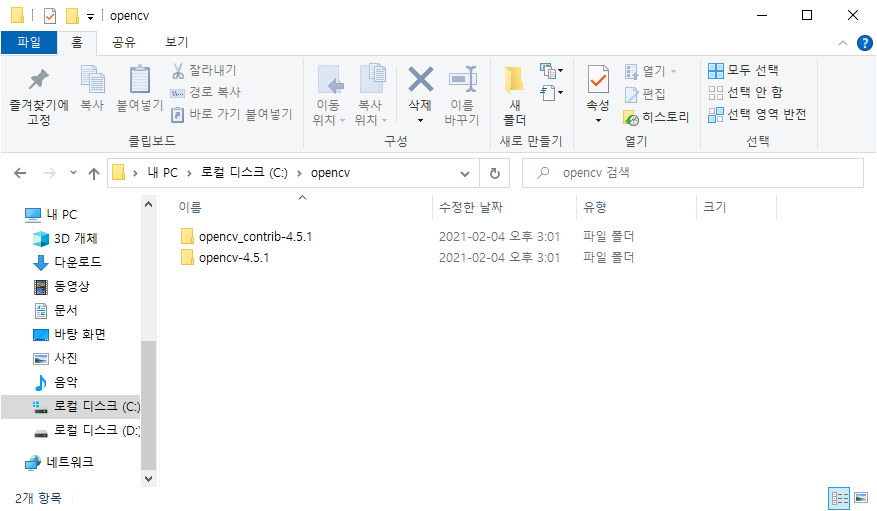Click 내 PC in the address bar

click(x=163, y=173)
